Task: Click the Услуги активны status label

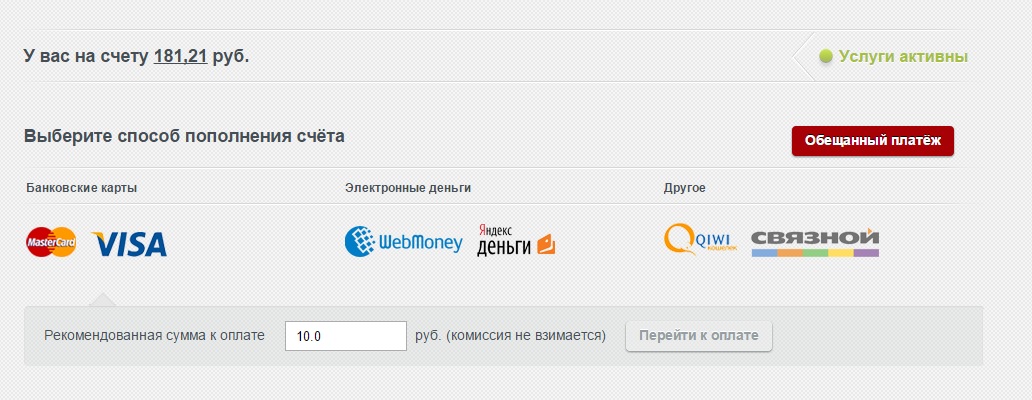Action: (x=903, y=57)
